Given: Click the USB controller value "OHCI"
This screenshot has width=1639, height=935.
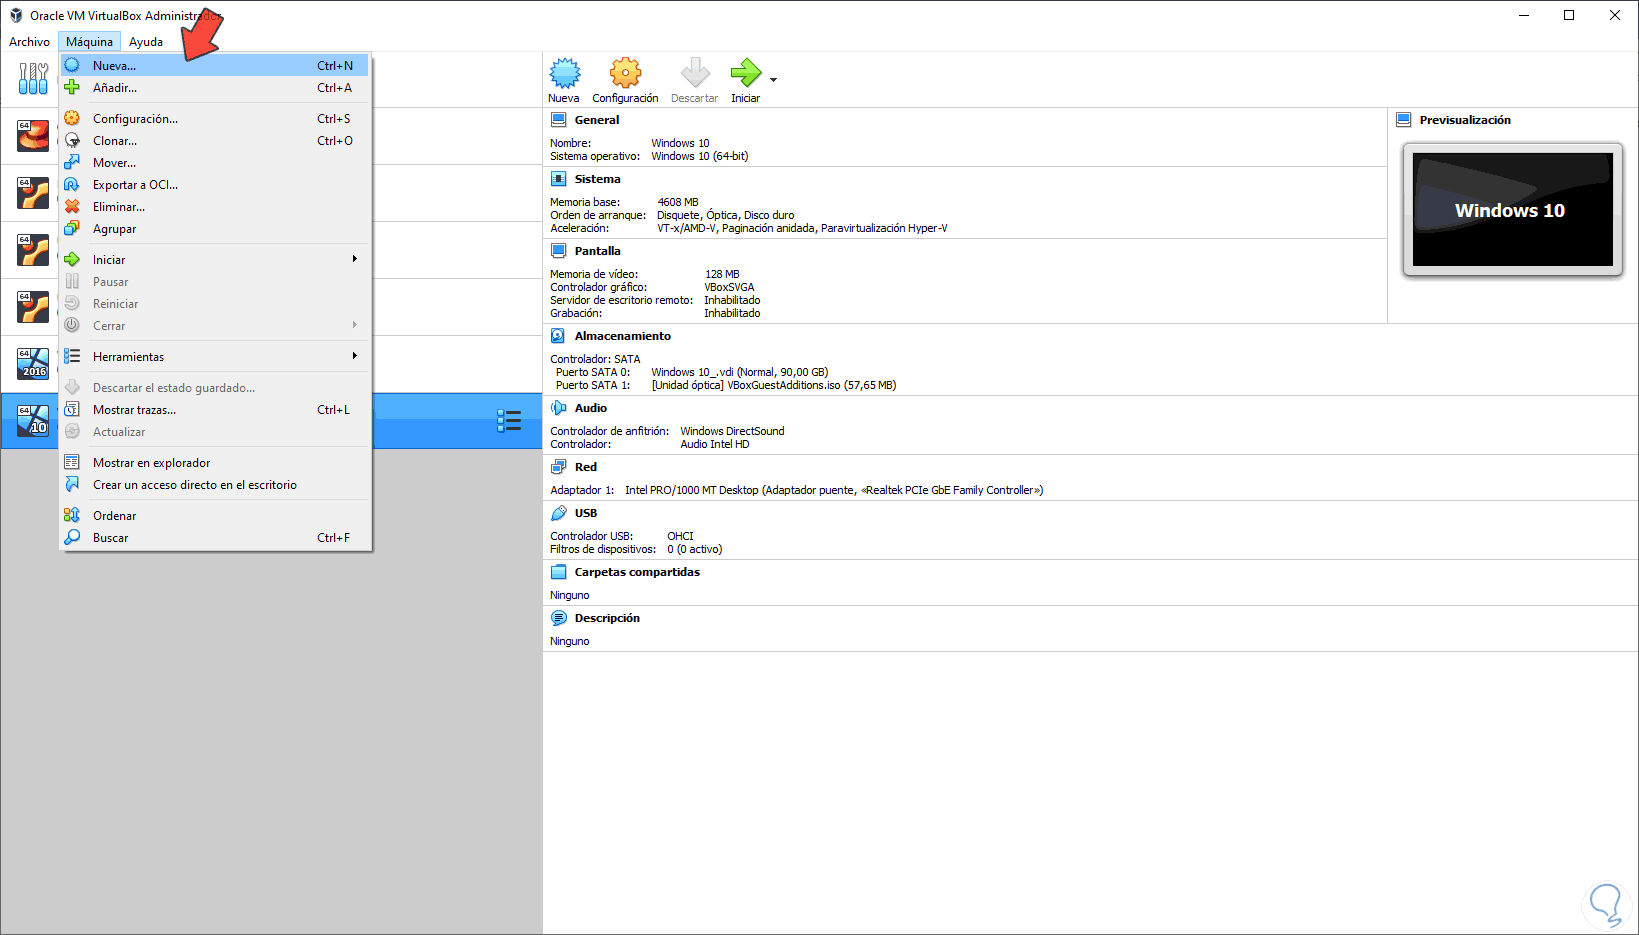Looking at the screenshot, I should [x=680, y=536].
